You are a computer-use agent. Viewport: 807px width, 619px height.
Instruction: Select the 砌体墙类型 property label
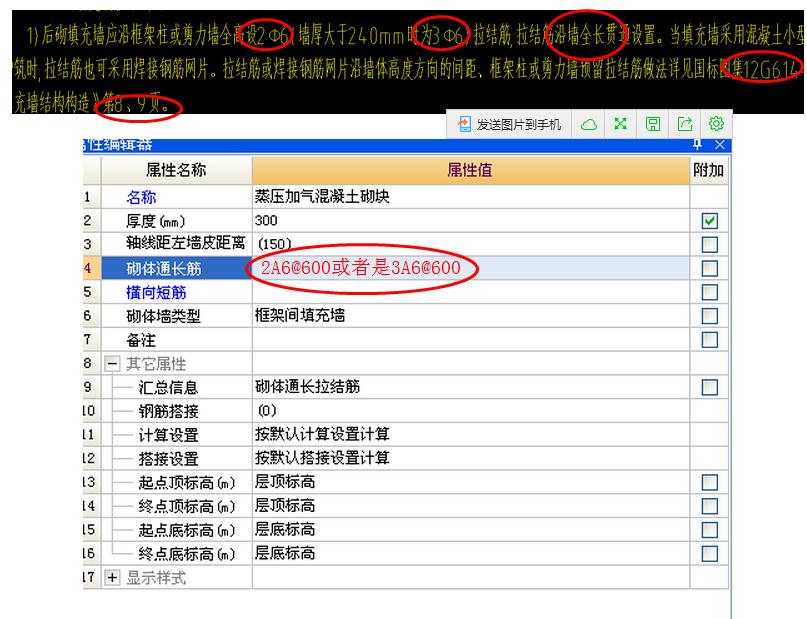click(163, 316)
